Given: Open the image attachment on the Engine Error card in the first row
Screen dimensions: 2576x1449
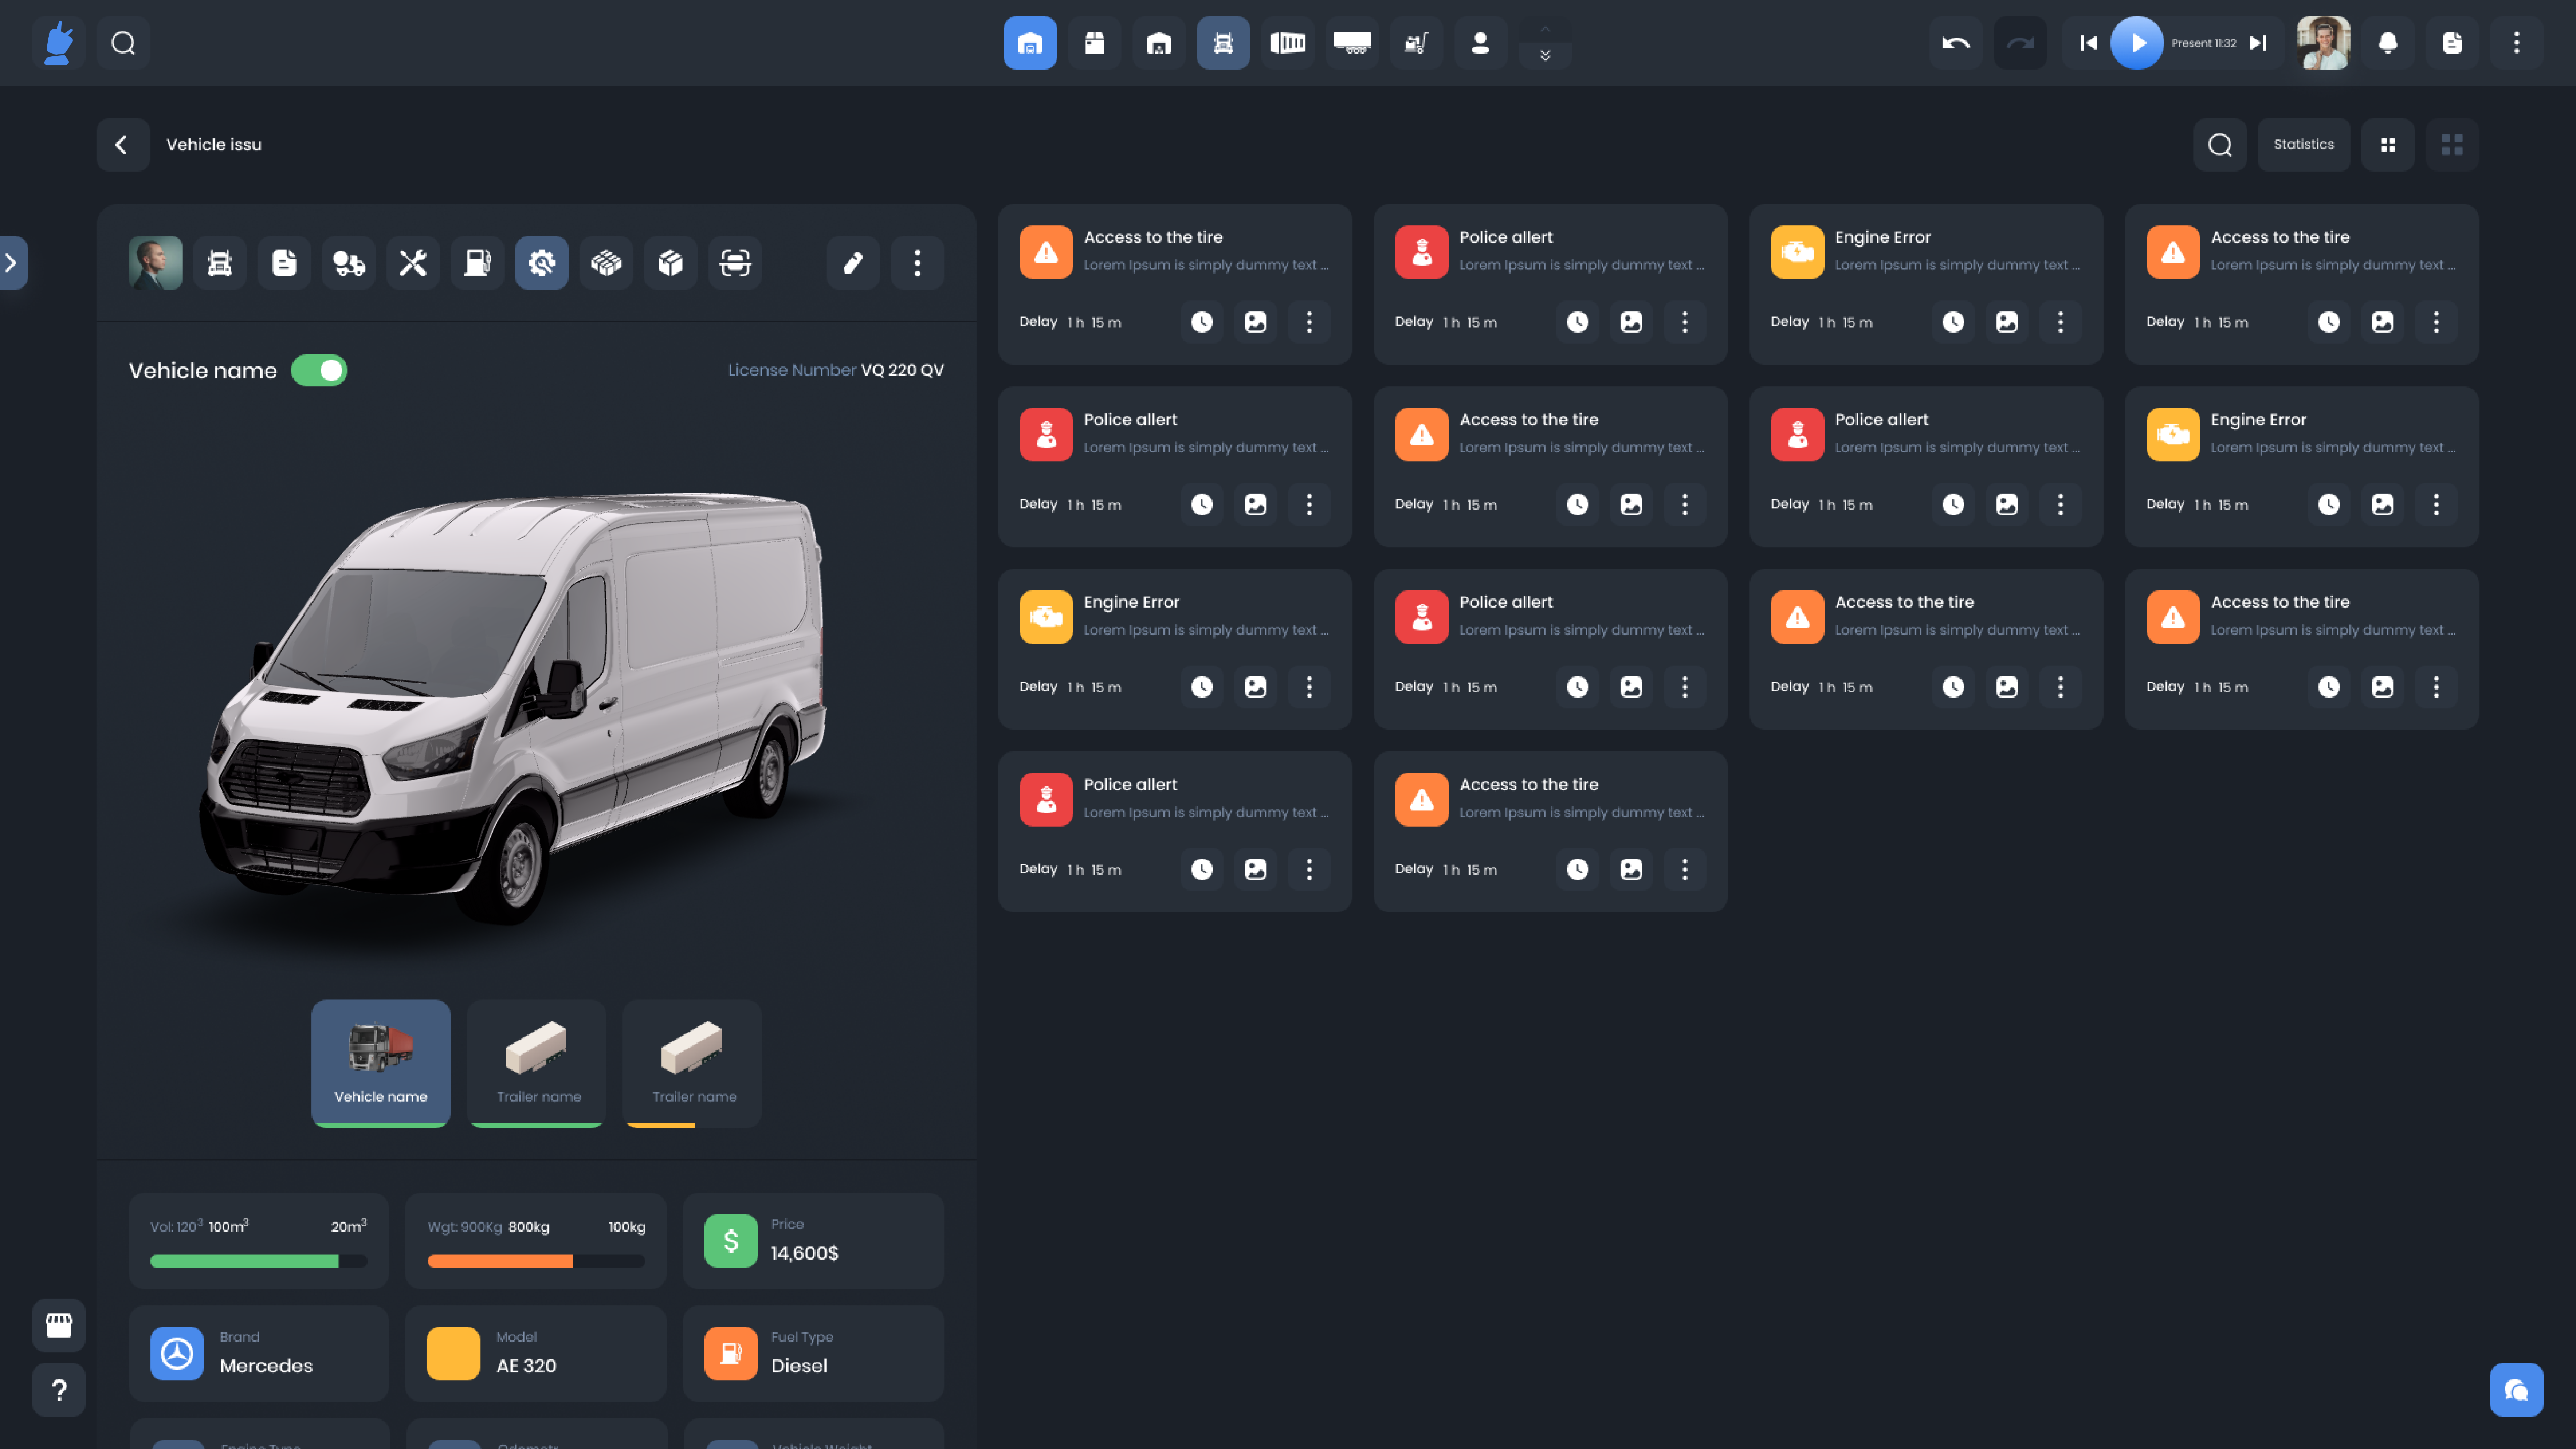Looking at the screenshot, I should [2007, 322].
